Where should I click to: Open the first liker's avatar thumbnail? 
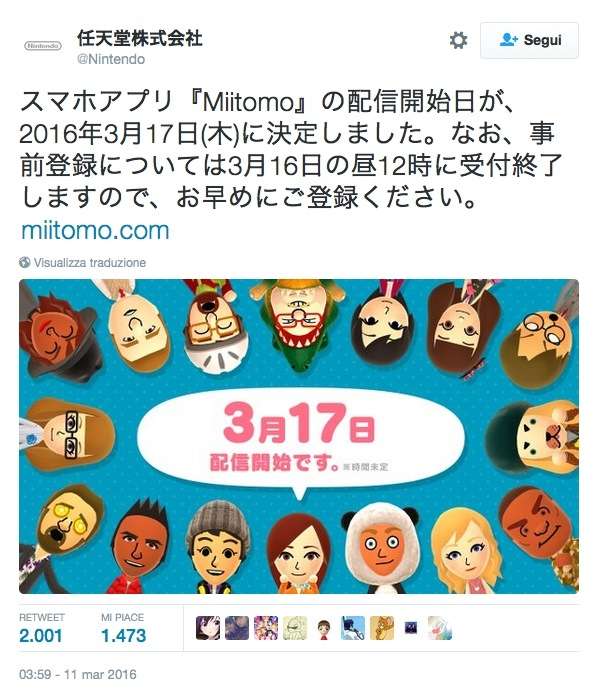[x=208, y=628]
